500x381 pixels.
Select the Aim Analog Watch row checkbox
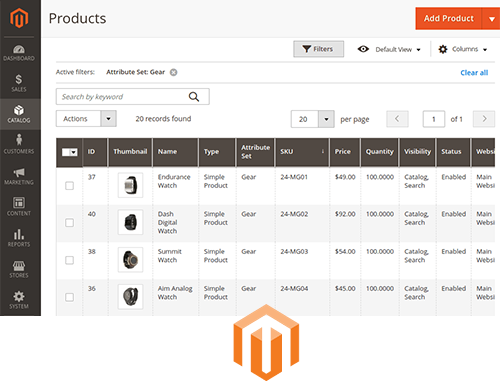(x=69, y=297)
